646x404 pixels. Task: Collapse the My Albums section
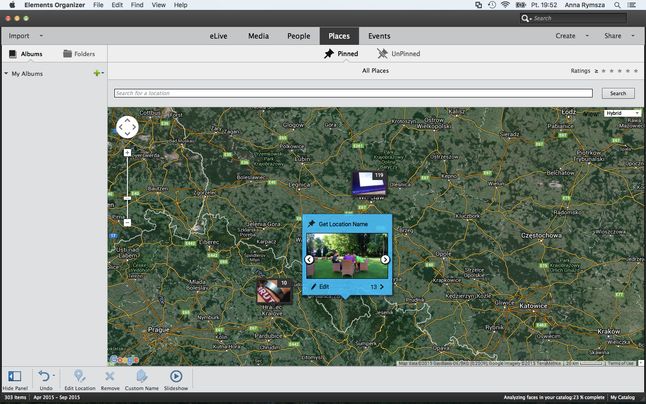point(6,73)
